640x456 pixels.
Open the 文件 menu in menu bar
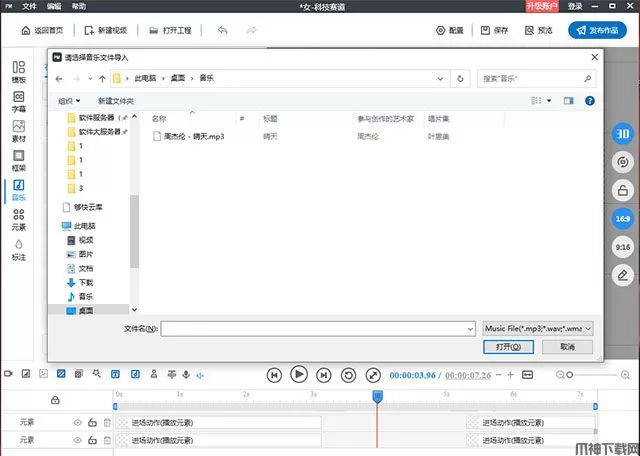coord(29,6)
